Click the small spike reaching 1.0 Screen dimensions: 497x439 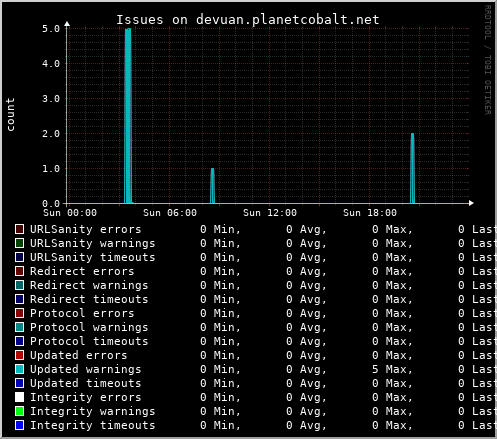point(212,186)
